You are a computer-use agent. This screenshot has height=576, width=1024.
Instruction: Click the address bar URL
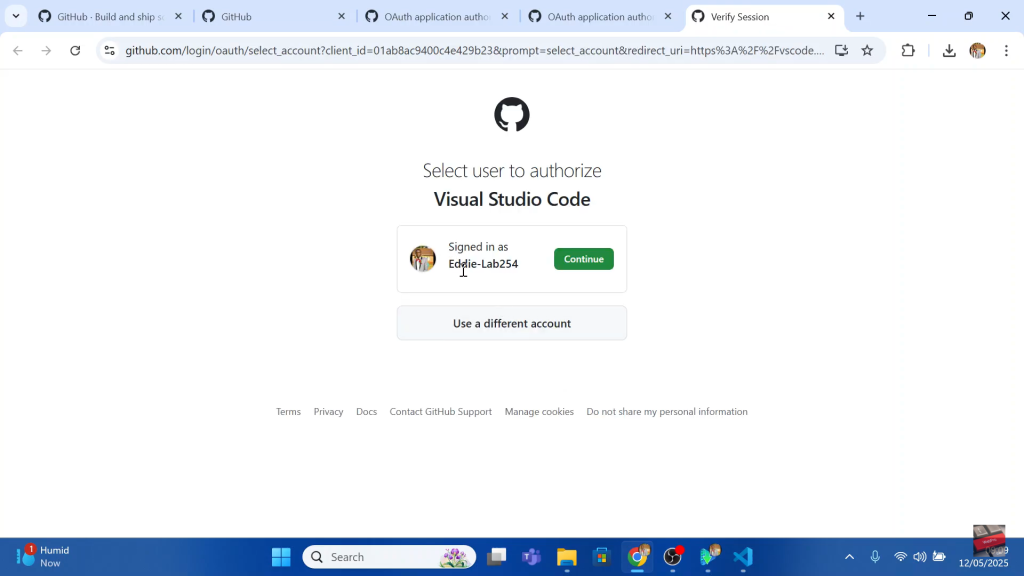coord(475,50)
